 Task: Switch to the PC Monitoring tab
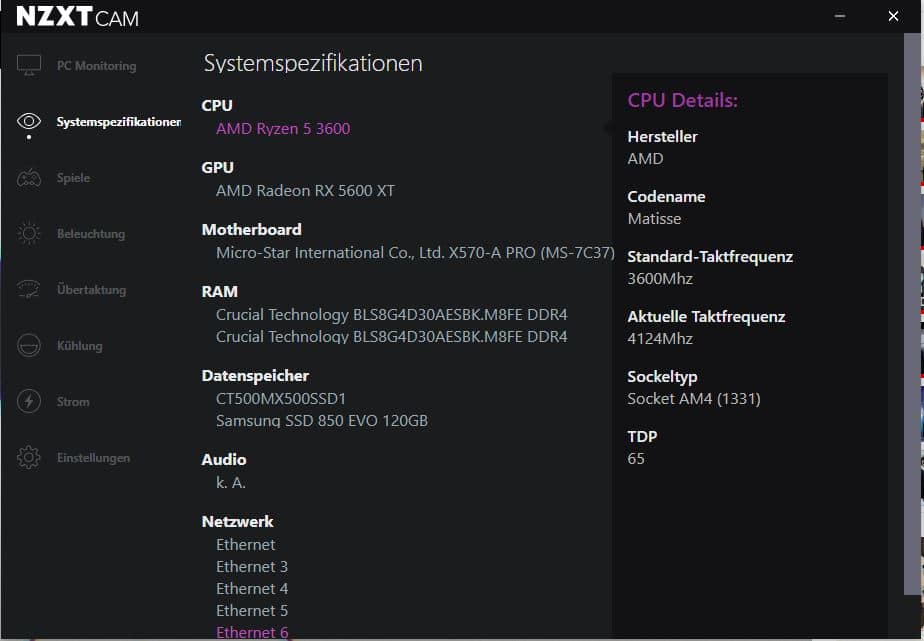point(96,66)
